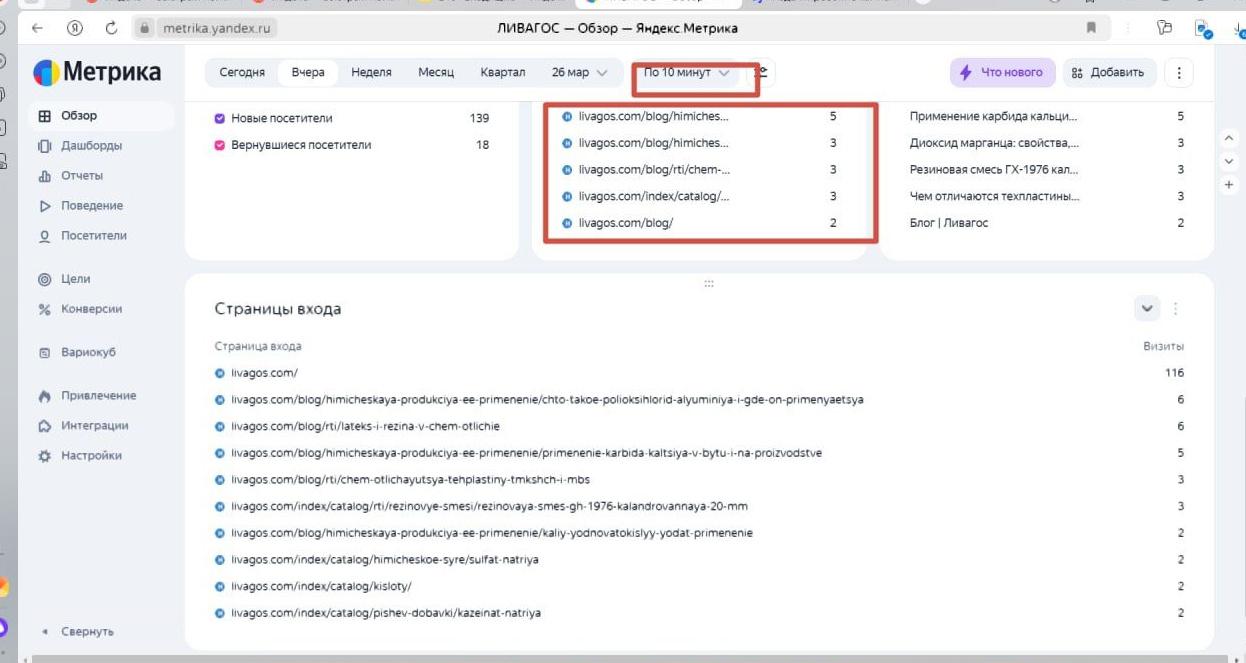Open the Страницы входа widget options dots

[x=1176, y=309]
